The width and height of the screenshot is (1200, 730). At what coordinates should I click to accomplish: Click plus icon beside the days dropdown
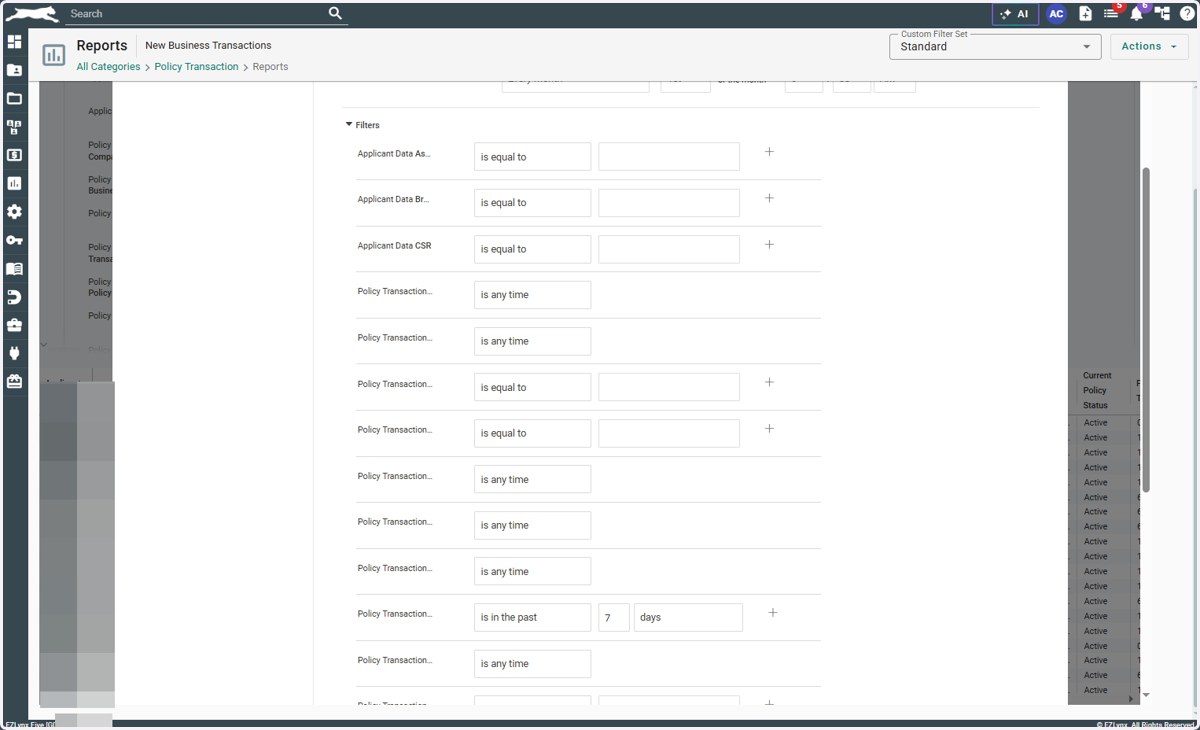tap(773, 612)
